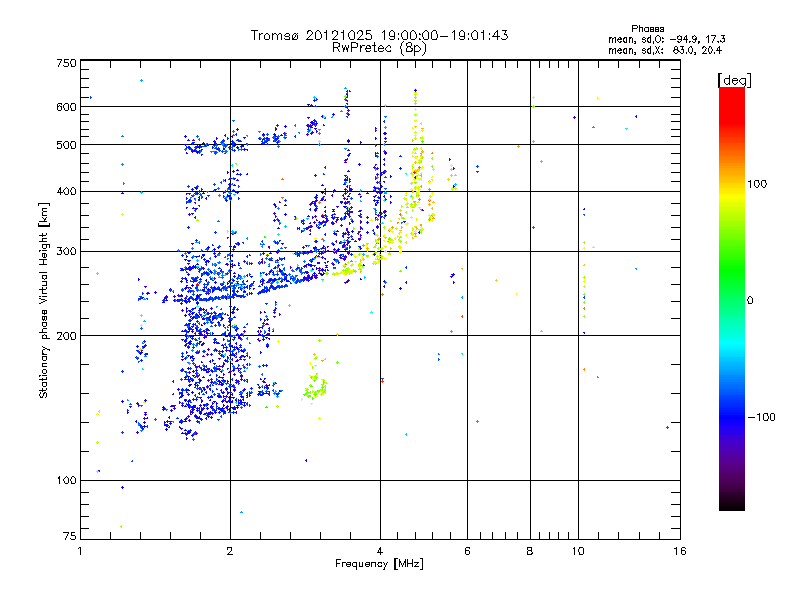Click the plot title 'Tromsø 20121025 19:00:00-19:01:43'
This screenshot has height=600, width=800.
click(x=379, y=35)
